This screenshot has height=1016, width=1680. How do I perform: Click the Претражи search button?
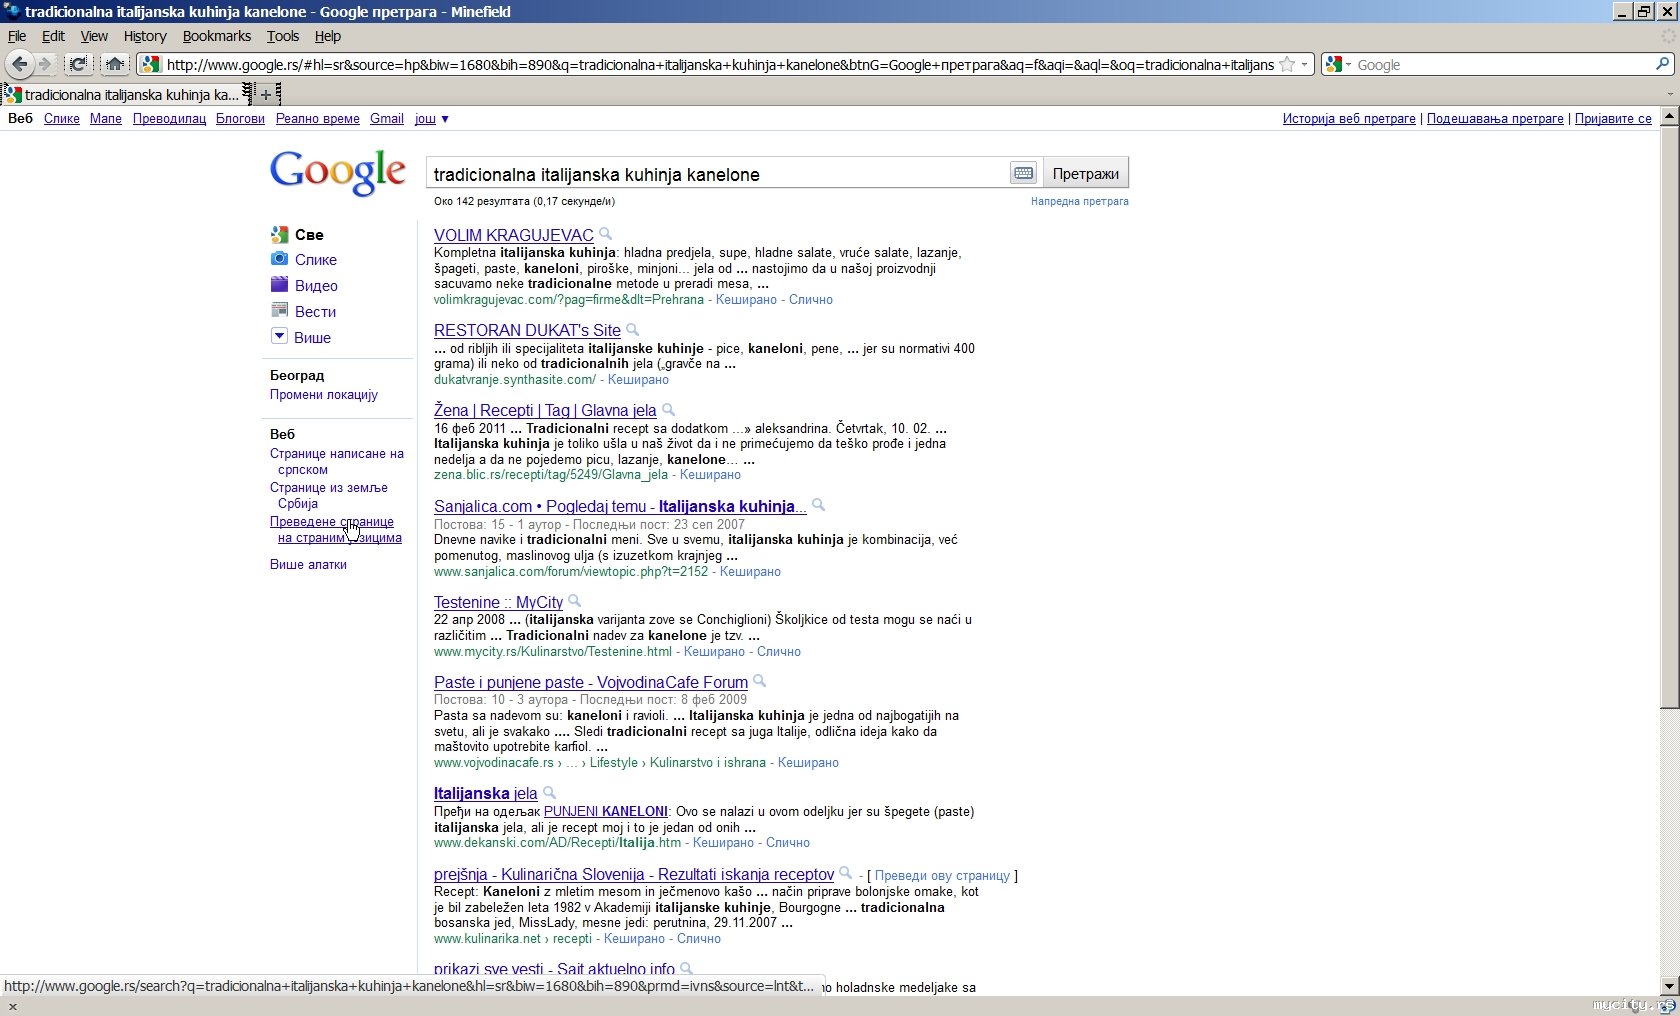1086,173
